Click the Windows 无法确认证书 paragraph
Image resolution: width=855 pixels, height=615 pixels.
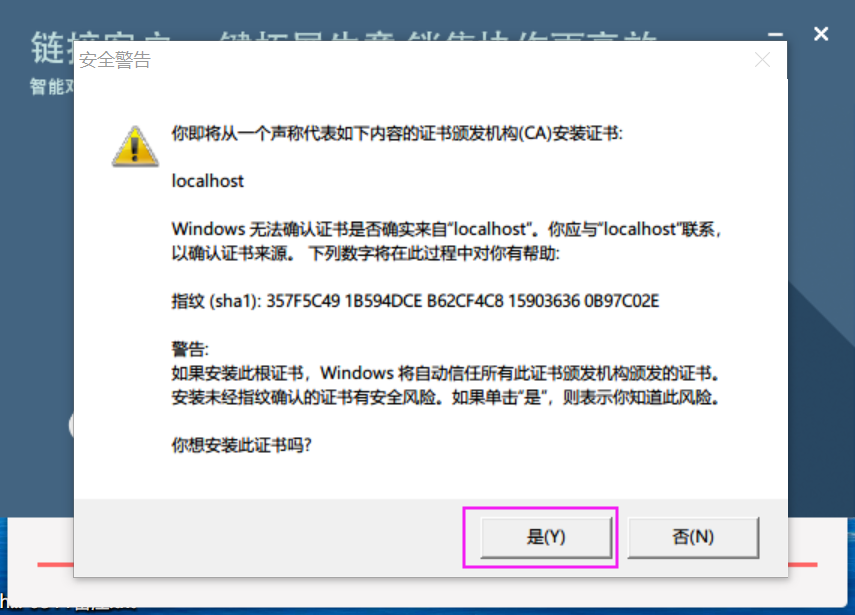pos(446,241)
